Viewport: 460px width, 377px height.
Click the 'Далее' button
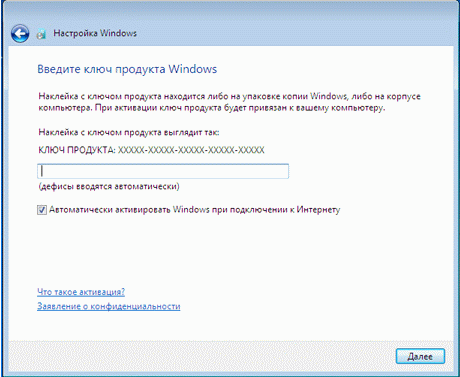[x=420, y=356]
